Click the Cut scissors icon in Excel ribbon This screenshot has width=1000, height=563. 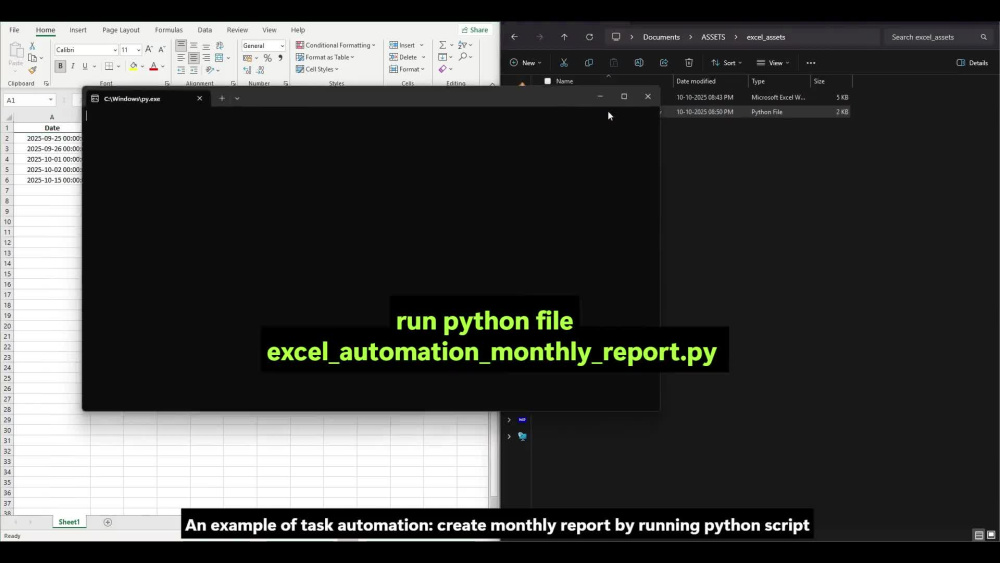[x=32, y=47]
